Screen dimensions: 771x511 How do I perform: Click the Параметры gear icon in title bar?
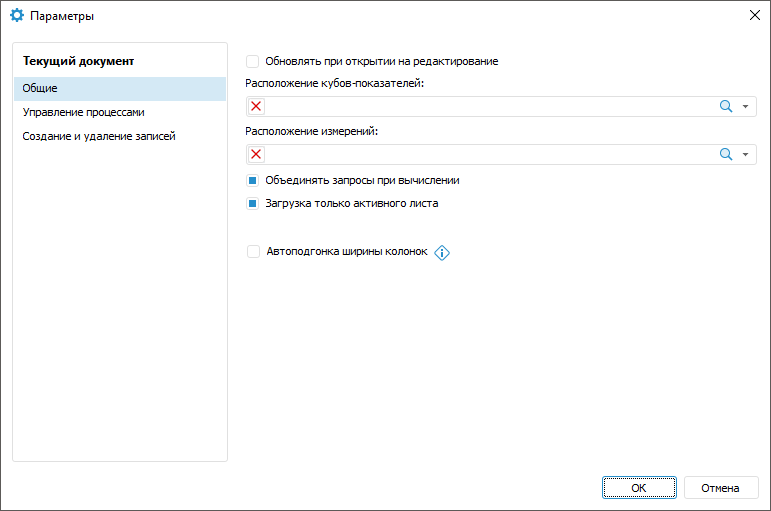coord(17,16)
